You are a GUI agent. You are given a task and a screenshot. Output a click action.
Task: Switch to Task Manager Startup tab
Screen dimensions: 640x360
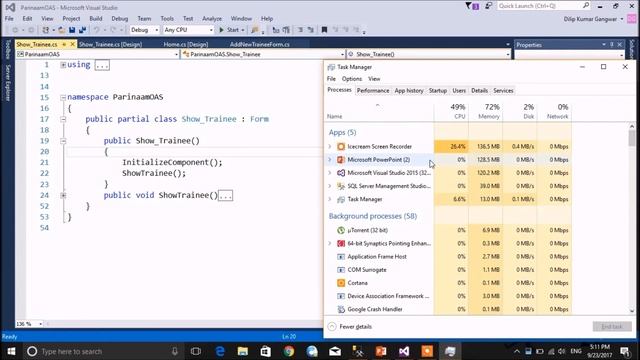[438, 91]
